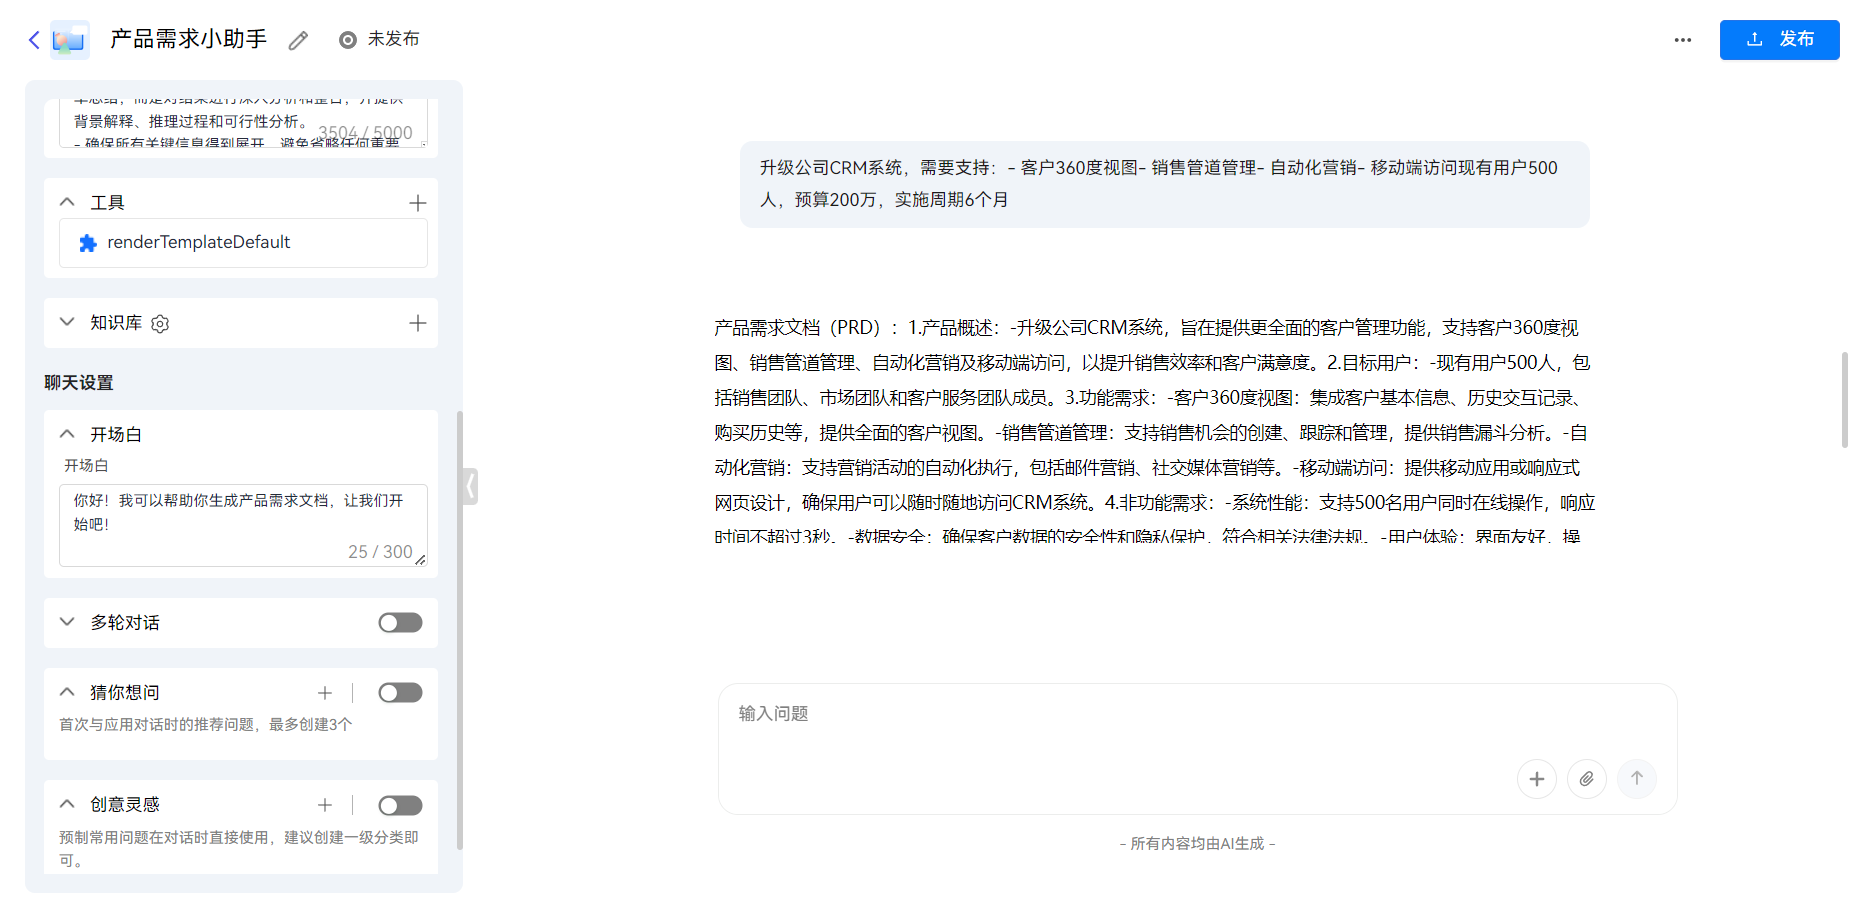Click the plus icon inside the chat input

tap(1537, 778)
